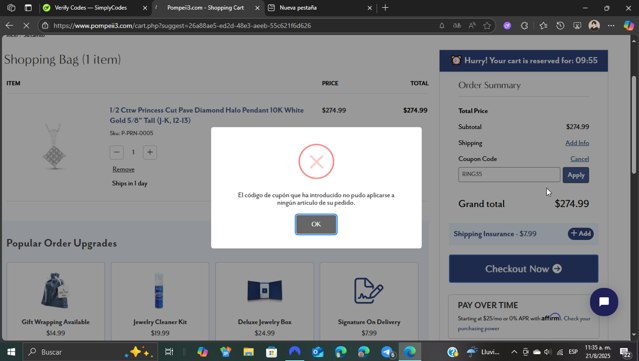Open translate page option in address bar

pyautogui.click(x=457, y=26)
